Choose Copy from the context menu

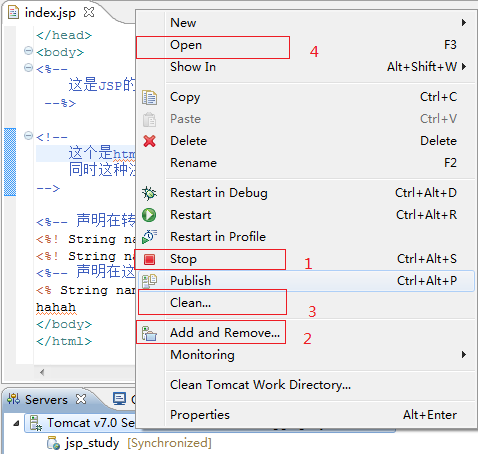pyautogui.click(x=306, y=97)
